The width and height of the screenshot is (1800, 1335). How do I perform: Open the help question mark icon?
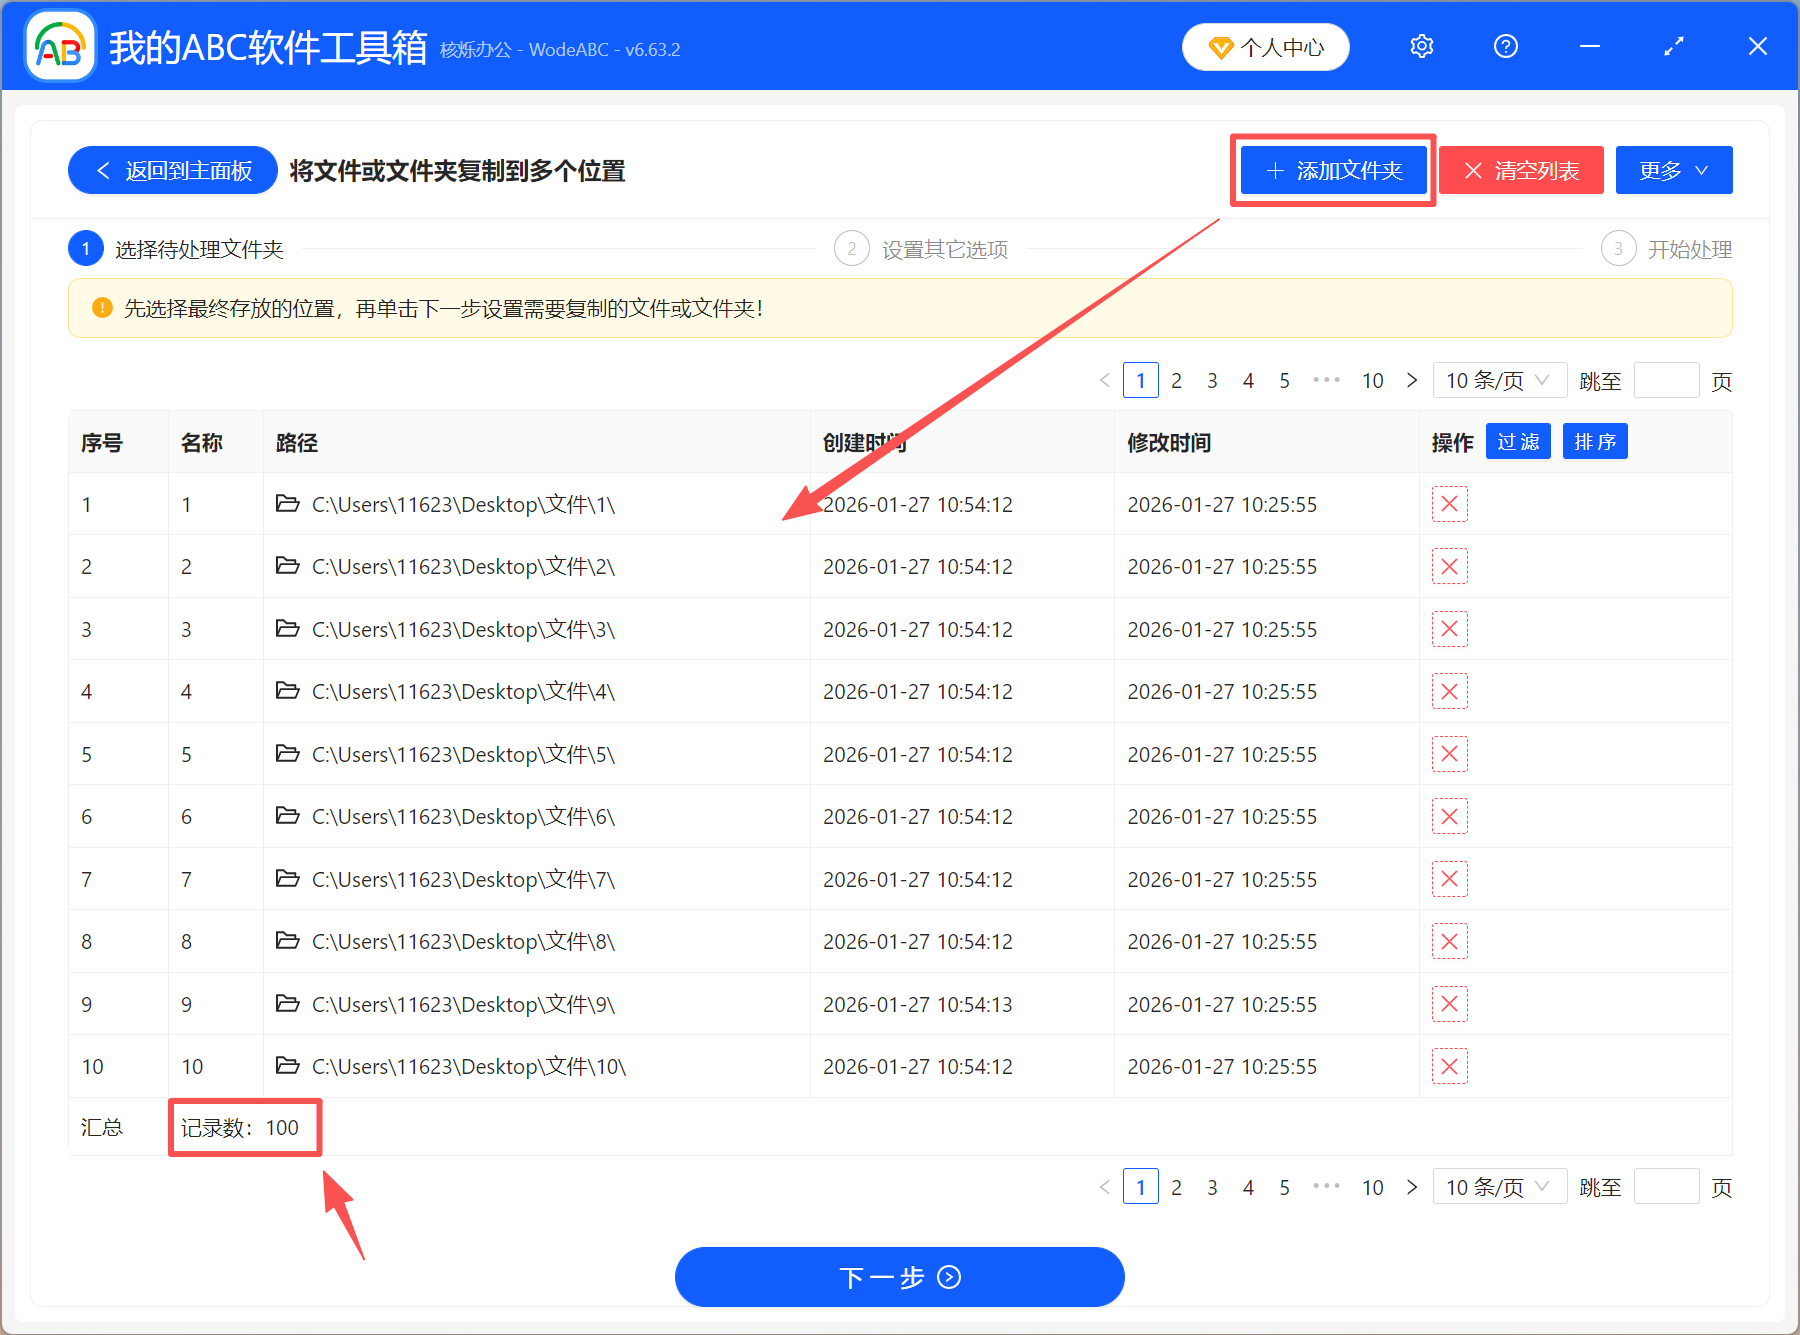tap(1505, 46)
